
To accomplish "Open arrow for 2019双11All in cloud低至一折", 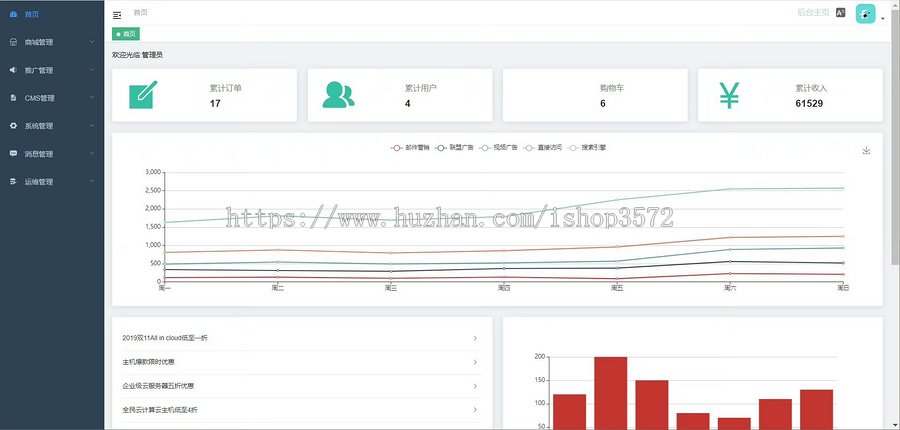I will [475, 338].
